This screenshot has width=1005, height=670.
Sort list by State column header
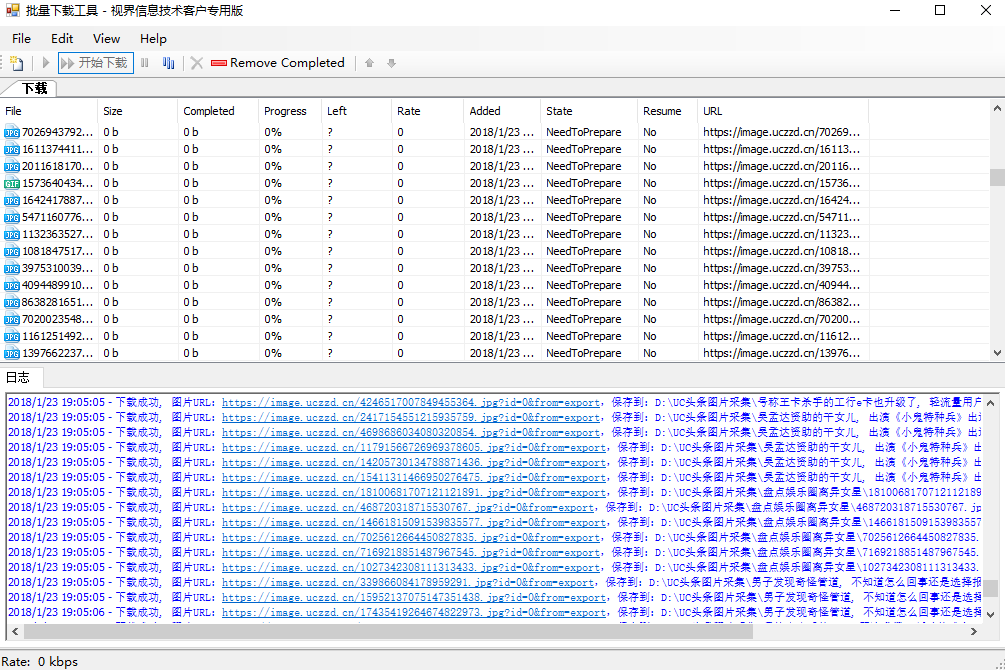[x=559, y=111]
